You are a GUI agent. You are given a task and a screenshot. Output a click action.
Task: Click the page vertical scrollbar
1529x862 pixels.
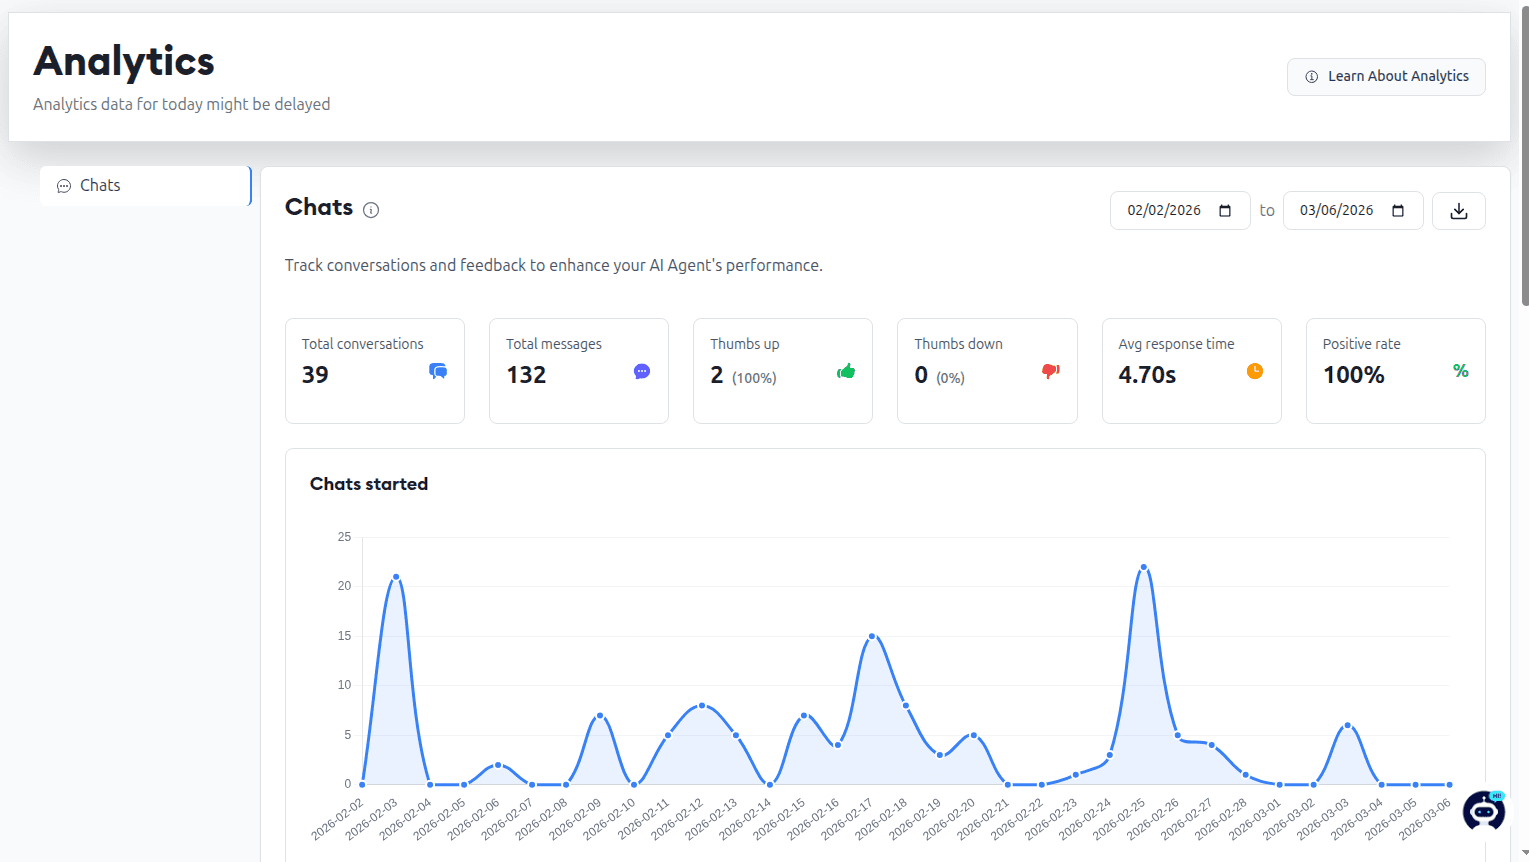[x=1524, y=160]
